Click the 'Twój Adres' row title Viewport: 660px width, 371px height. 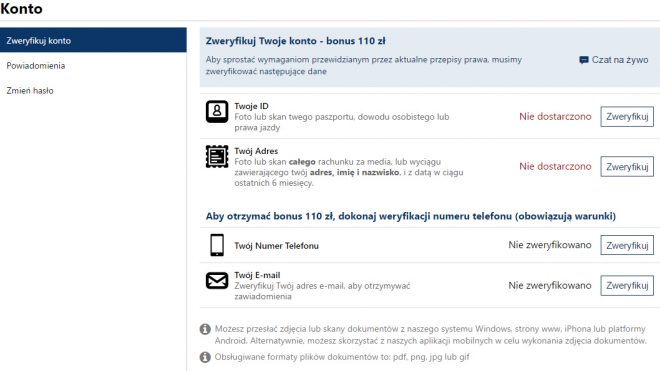point(256,151)
